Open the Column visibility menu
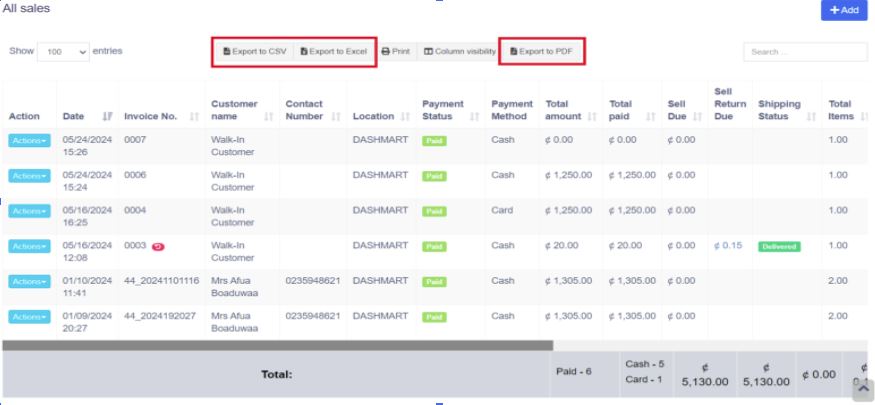 tap(460, 51)
